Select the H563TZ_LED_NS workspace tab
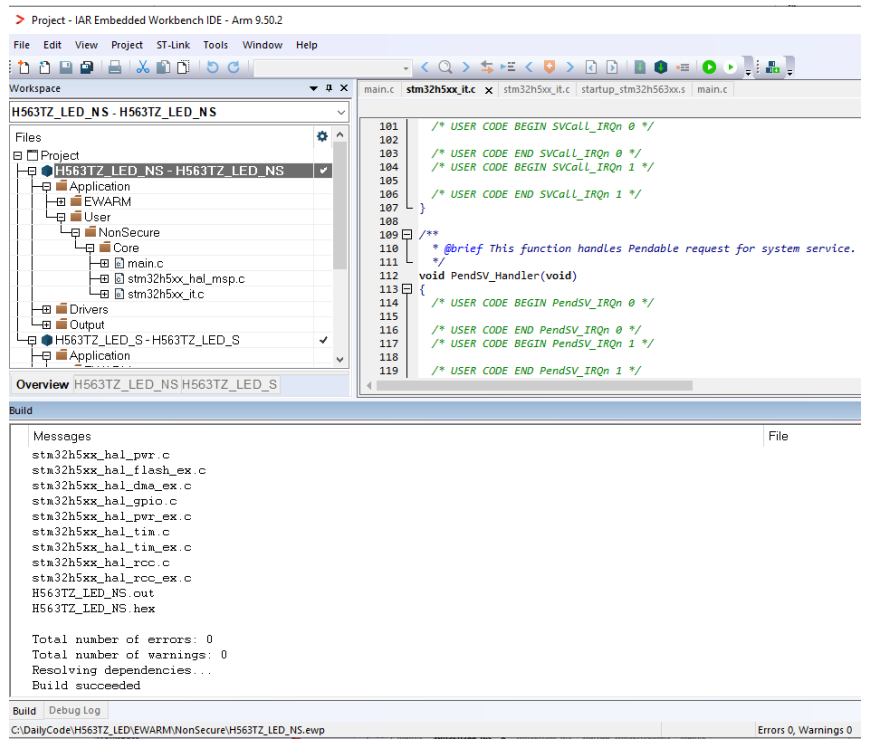The image size is (873, 750). [x=126, y=385]
